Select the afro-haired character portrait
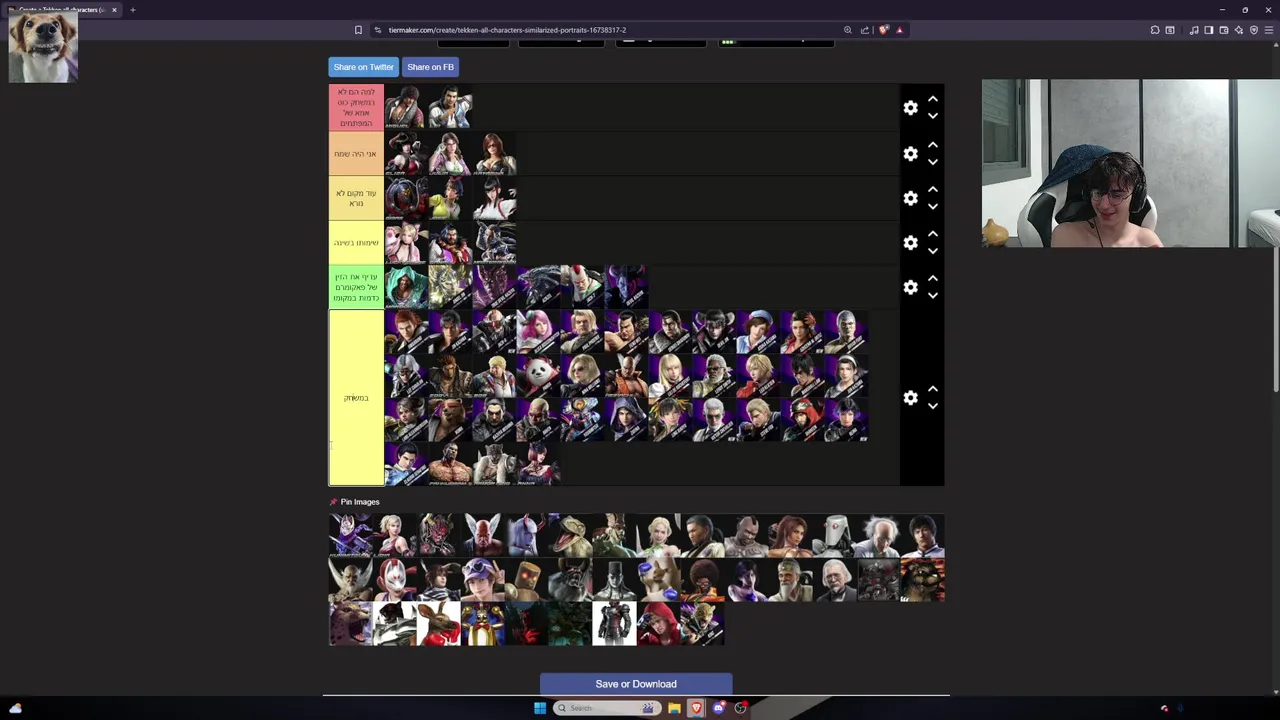 (x=702, y=580)
